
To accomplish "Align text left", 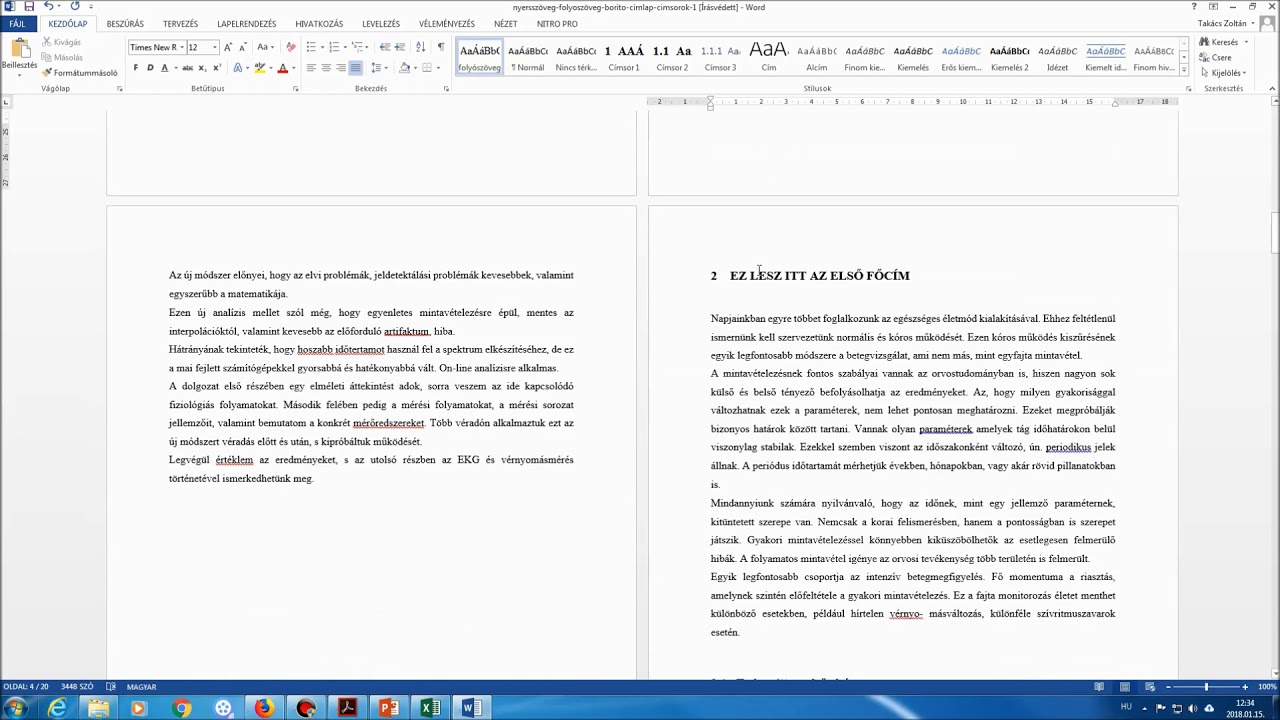I will click(x=311, y=68).
